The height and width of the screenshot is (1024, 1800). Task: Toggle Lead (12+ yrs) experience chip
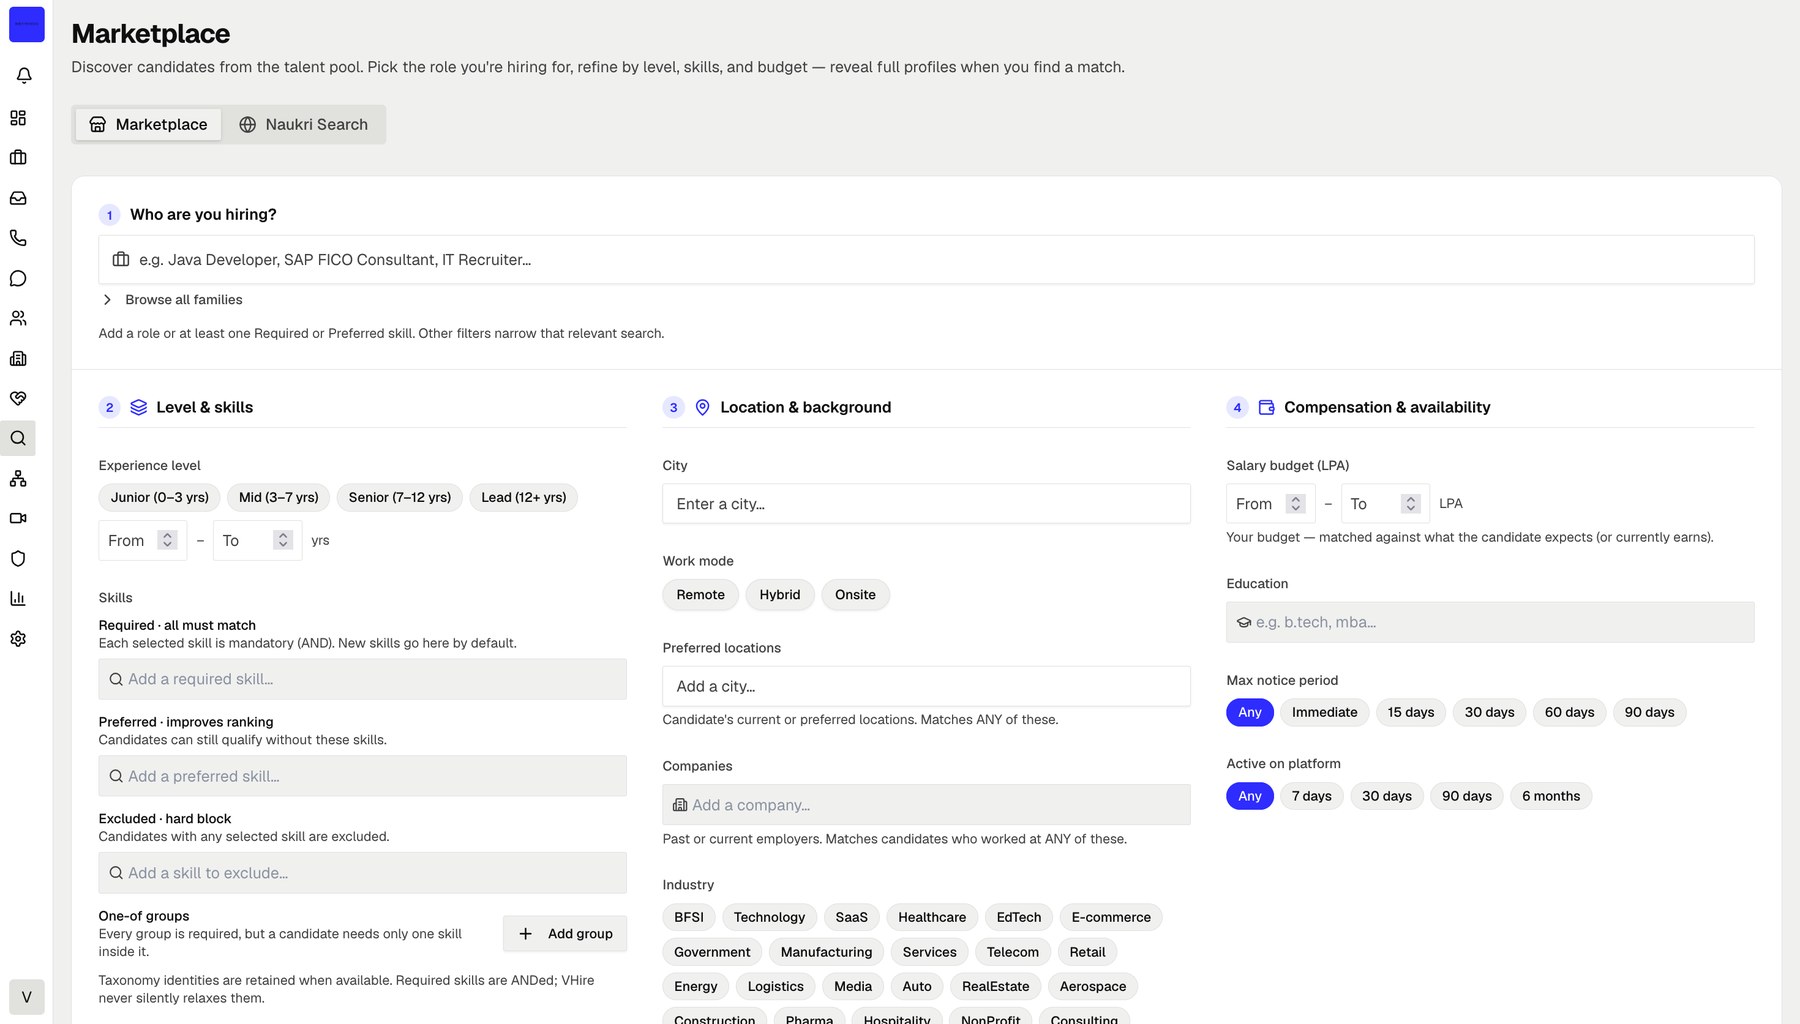(x=524, y=497)
